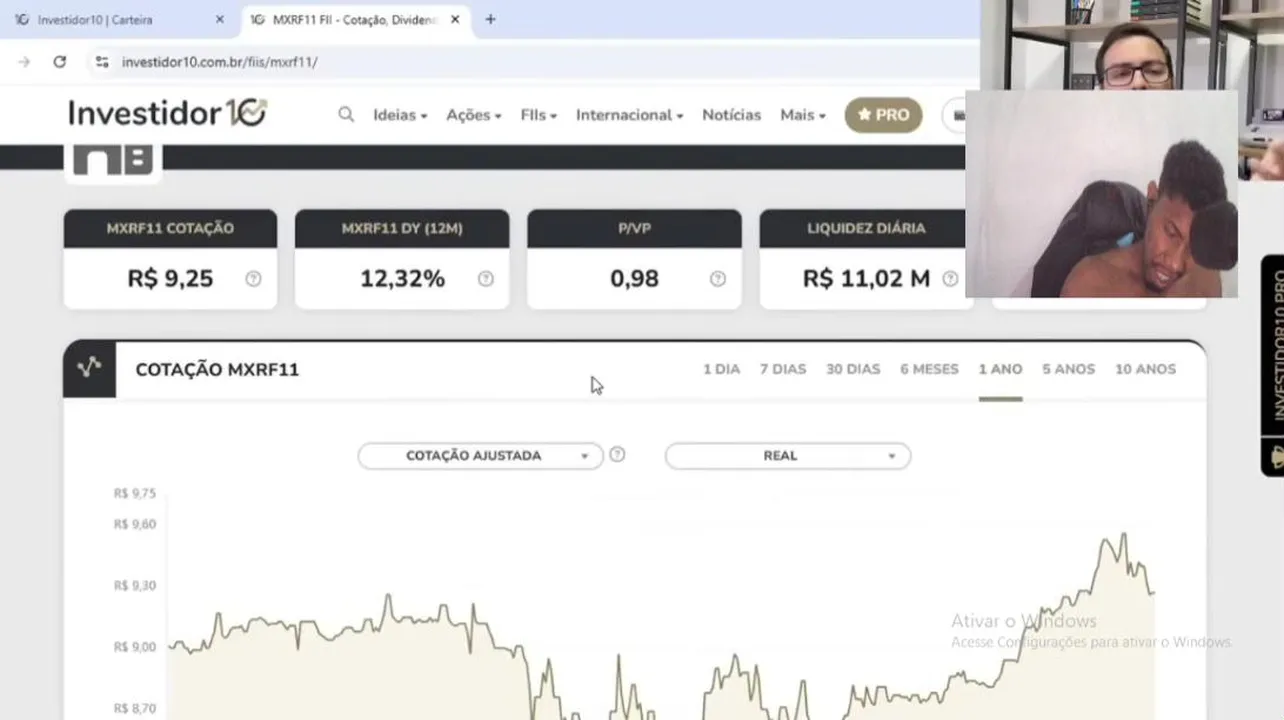Reload the page with the refresh icon

click(60, 62)
